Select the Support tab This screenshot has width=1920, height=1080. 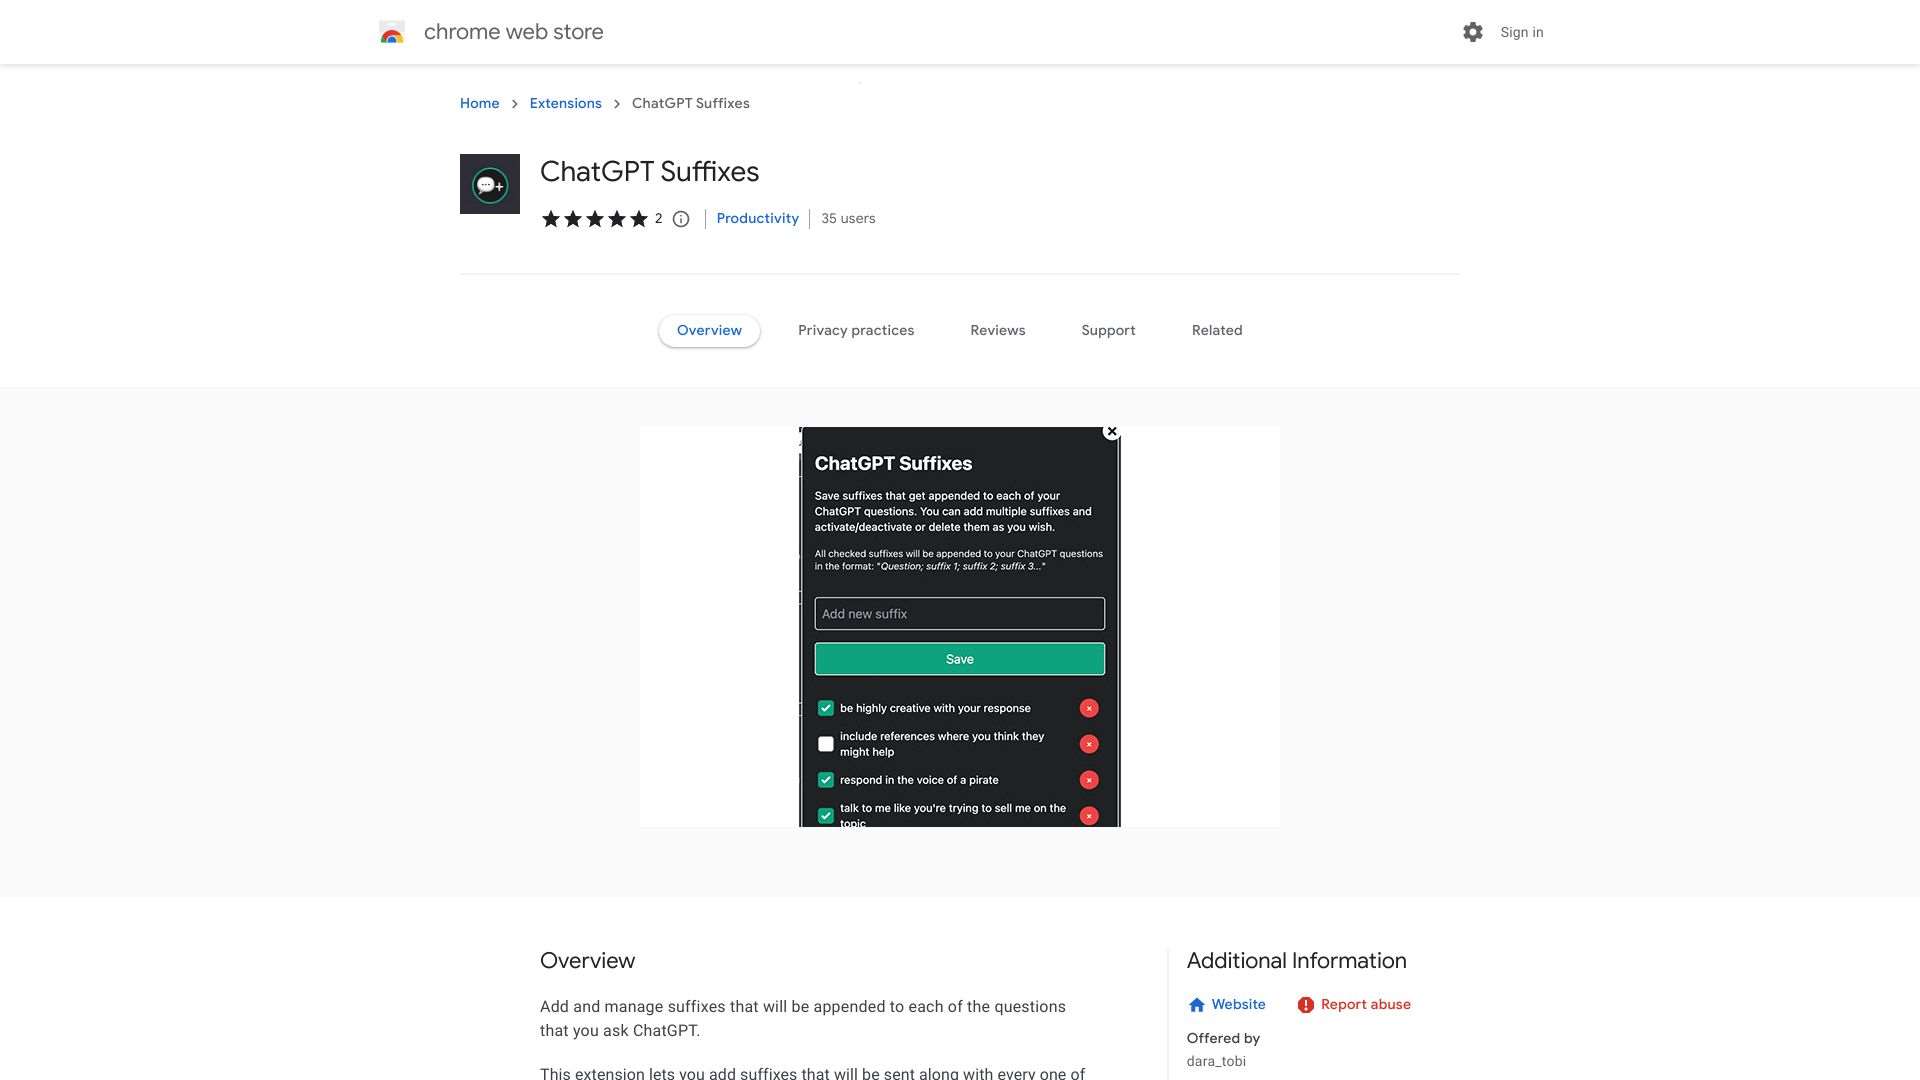(1108, 330)
